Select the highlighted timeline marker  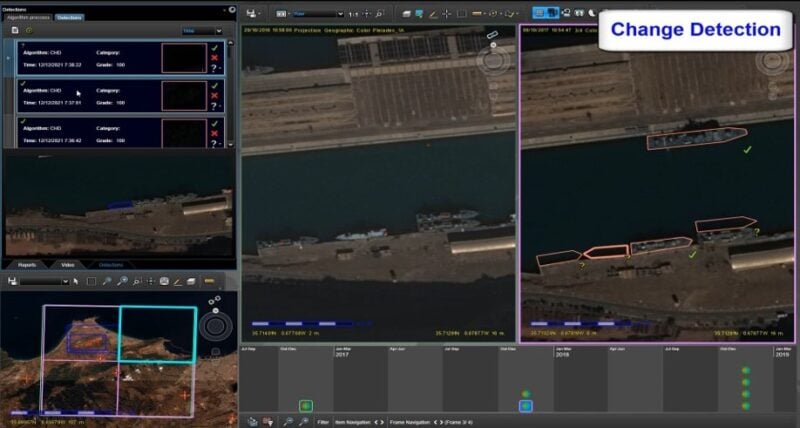point(525,406)
